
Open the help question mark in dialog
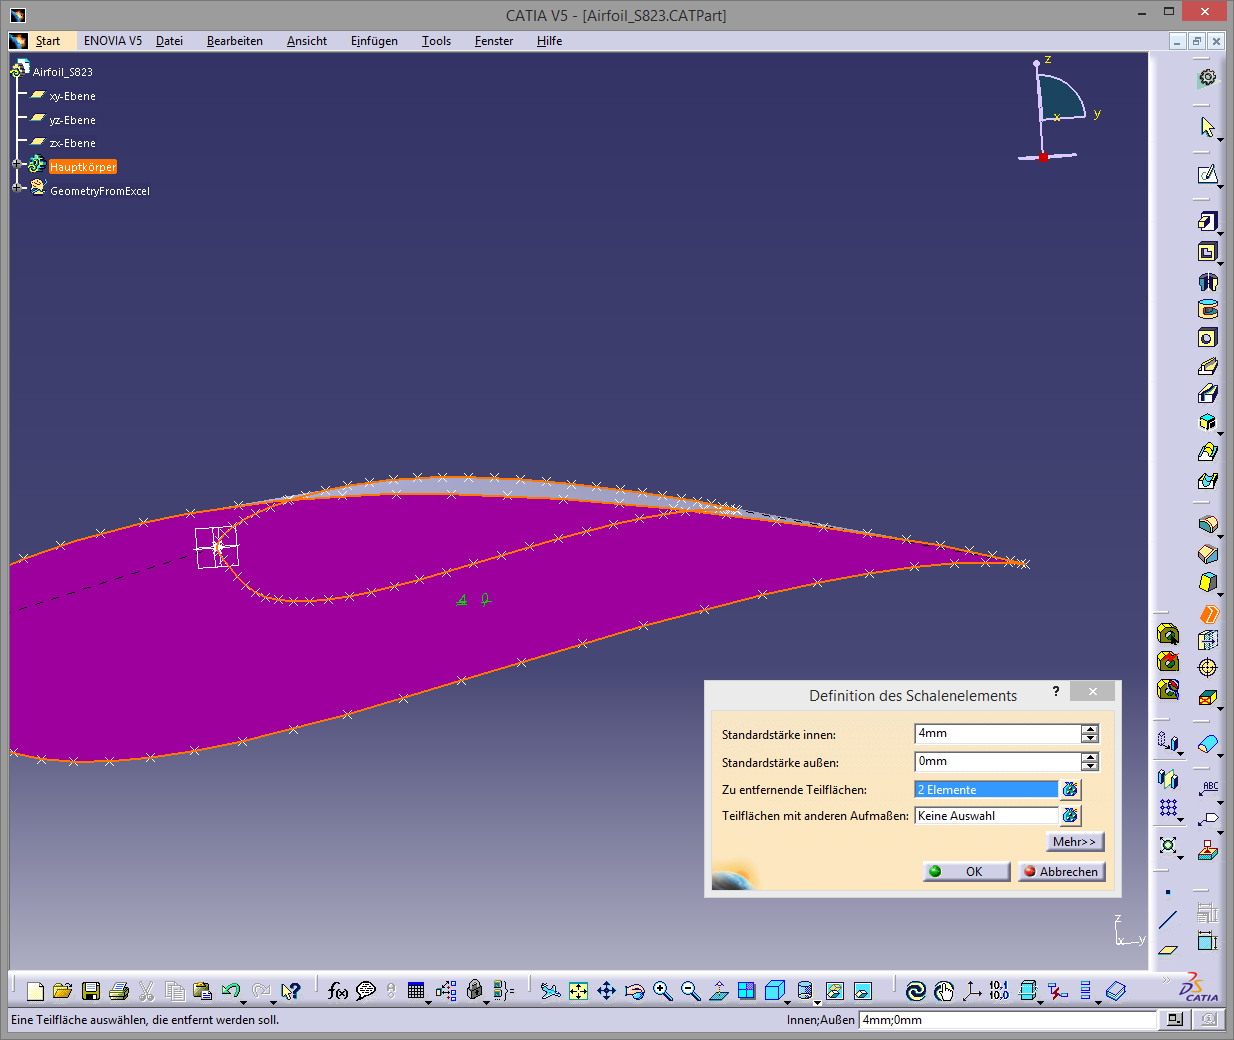(x=1056, y=692)
